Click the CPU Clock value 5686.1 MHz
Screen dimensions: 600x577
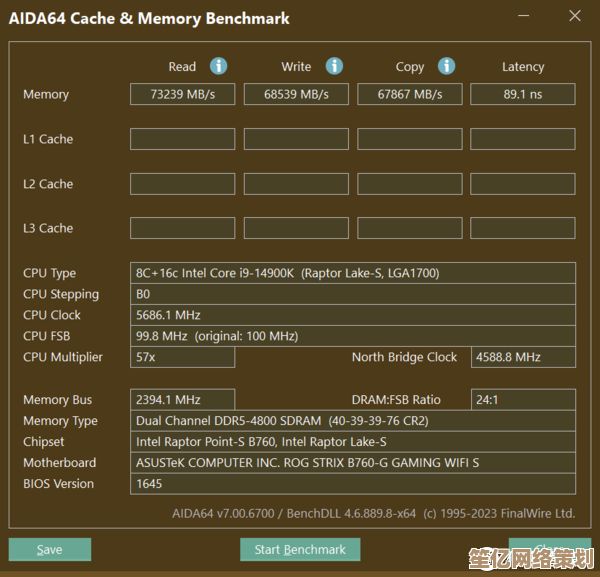[x=353, y=315]
